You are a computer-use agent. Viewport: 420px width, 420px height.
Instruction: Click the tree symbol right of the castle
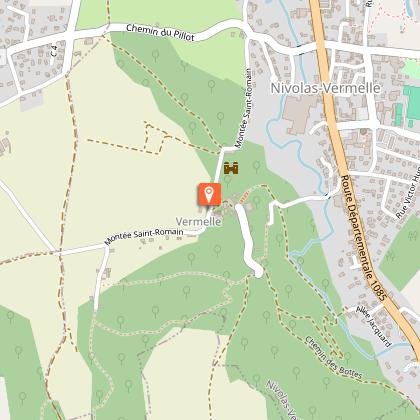tap(256, 166)
